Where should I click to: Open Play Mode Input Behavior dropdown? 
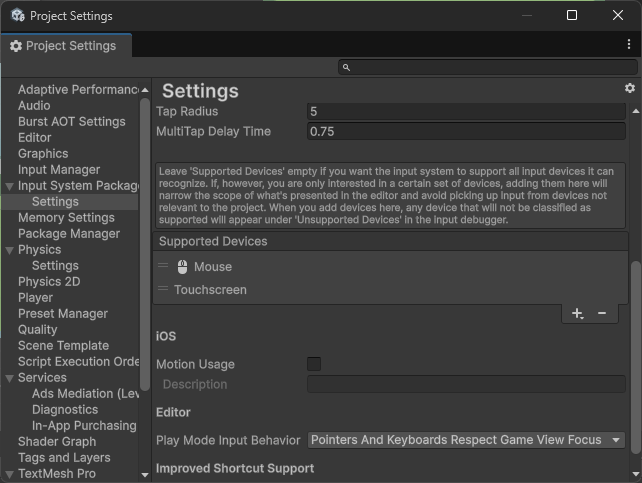click(466, 440)
